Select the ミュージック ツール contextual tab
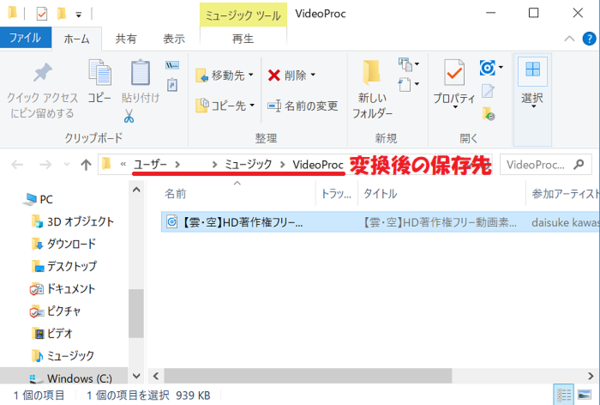The image size is (600, 405). (243, 15)
